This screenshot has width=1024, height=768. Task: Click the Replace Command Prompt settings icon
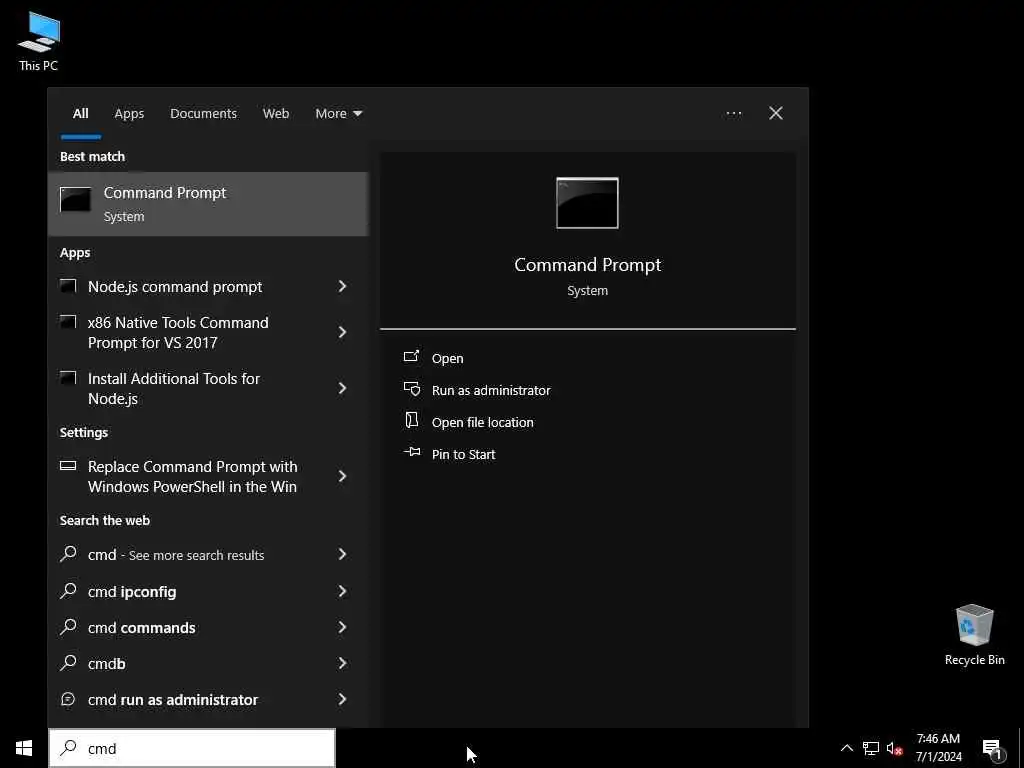click(x=68, y=466)
